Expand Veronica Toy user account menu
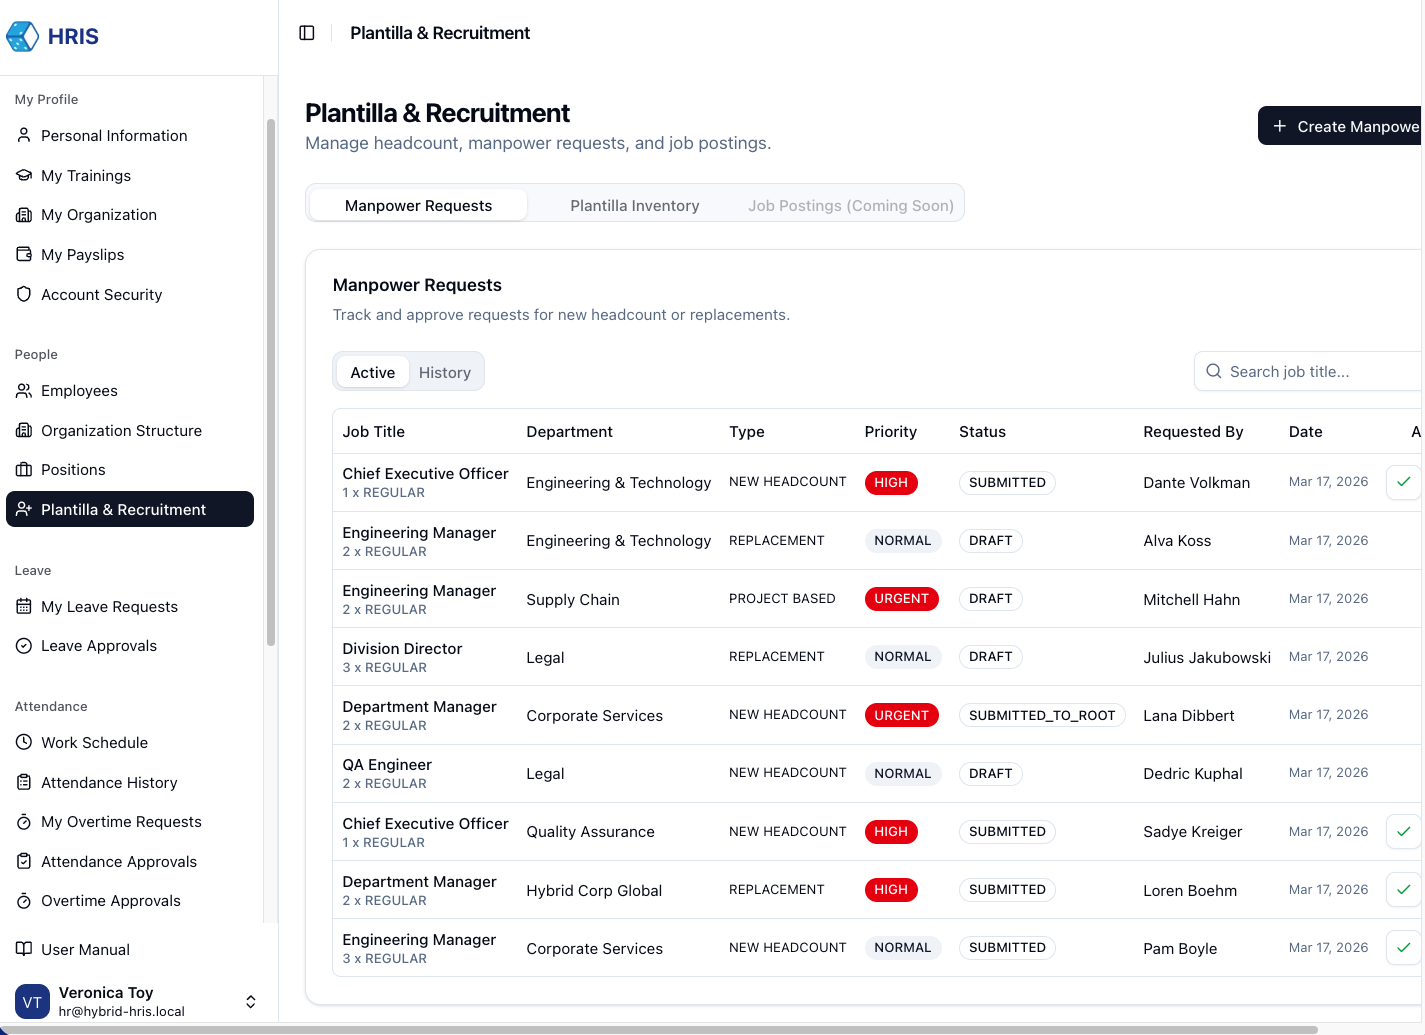Image resolution: width=1425 pixels, height=1035 pixels. tap(250, 1001)
